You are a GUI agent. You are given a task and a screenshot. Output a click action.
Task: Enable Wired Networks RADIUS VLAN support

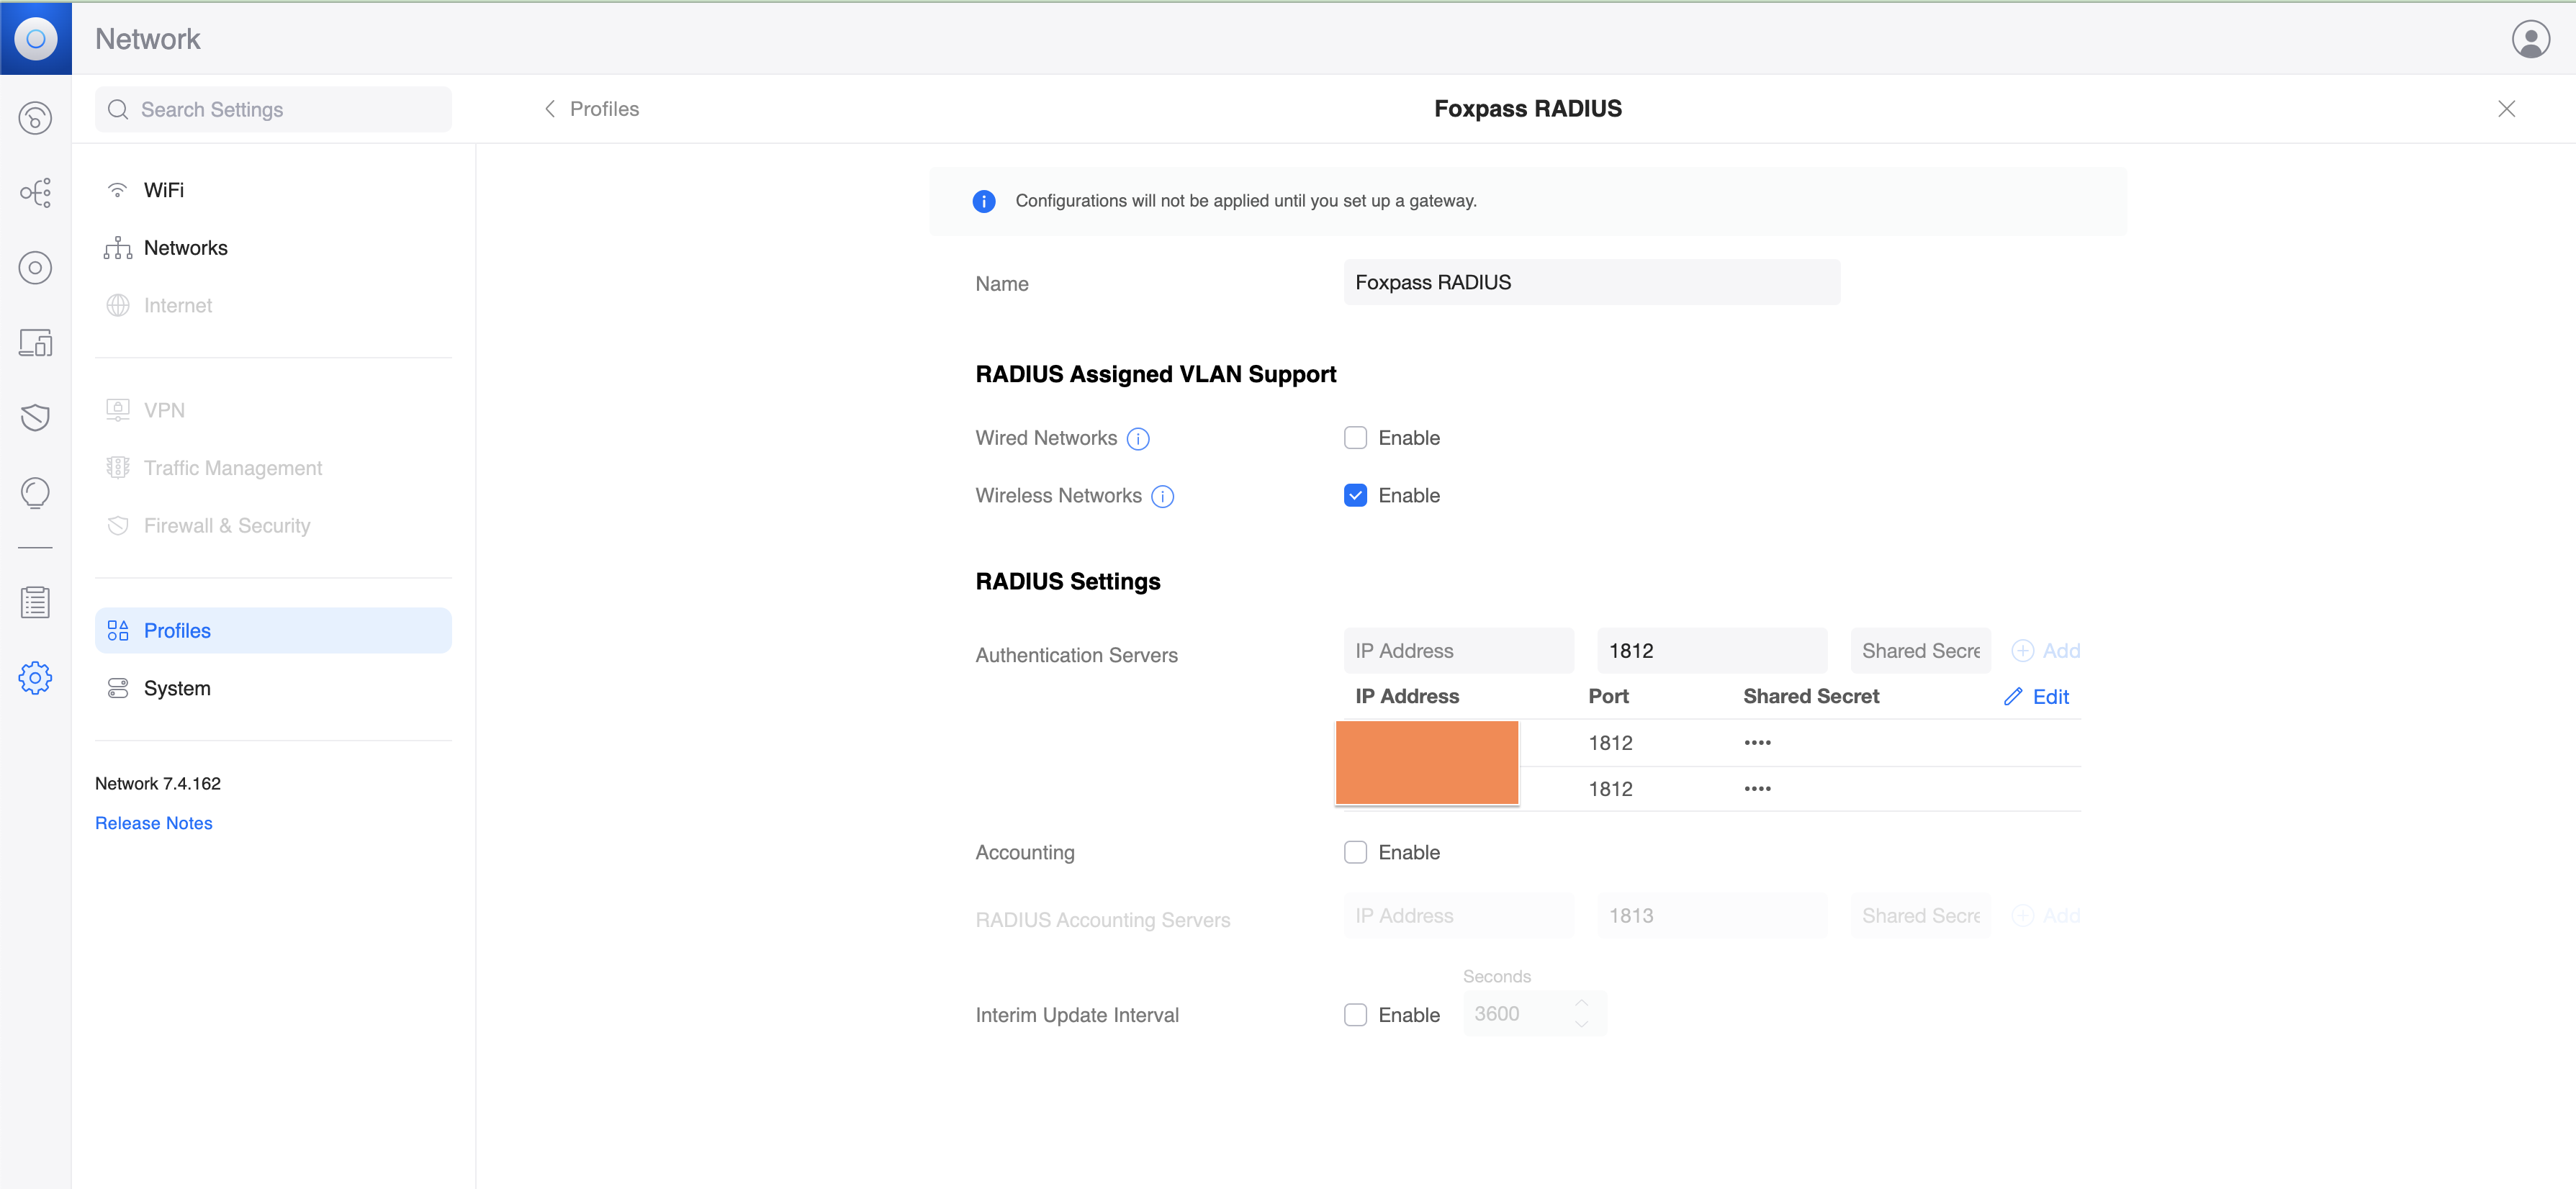click(x=1357, y=437)
